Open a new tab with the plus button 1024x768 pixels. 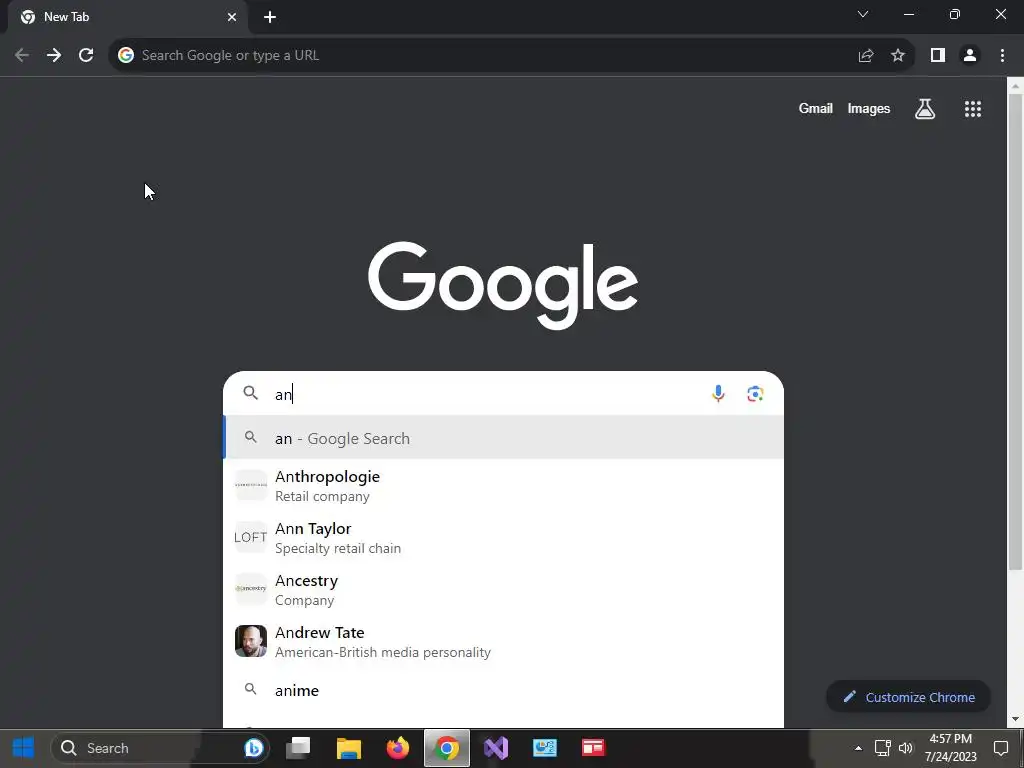(x=270, y=17)
